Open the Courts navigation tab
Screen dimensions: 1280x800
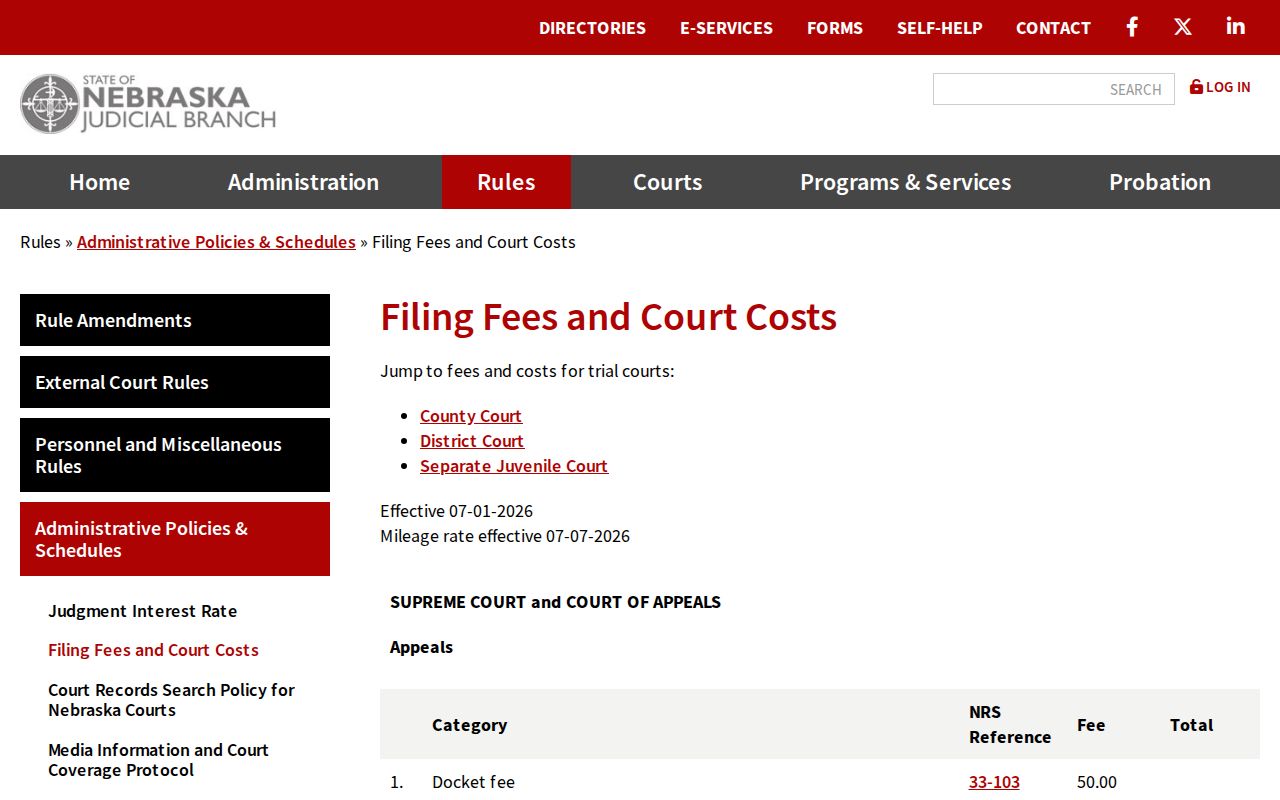pyautogui.click(x=667, y=182)
